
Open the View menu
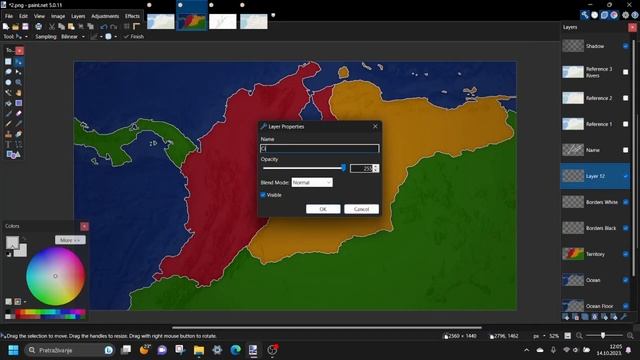39,16
